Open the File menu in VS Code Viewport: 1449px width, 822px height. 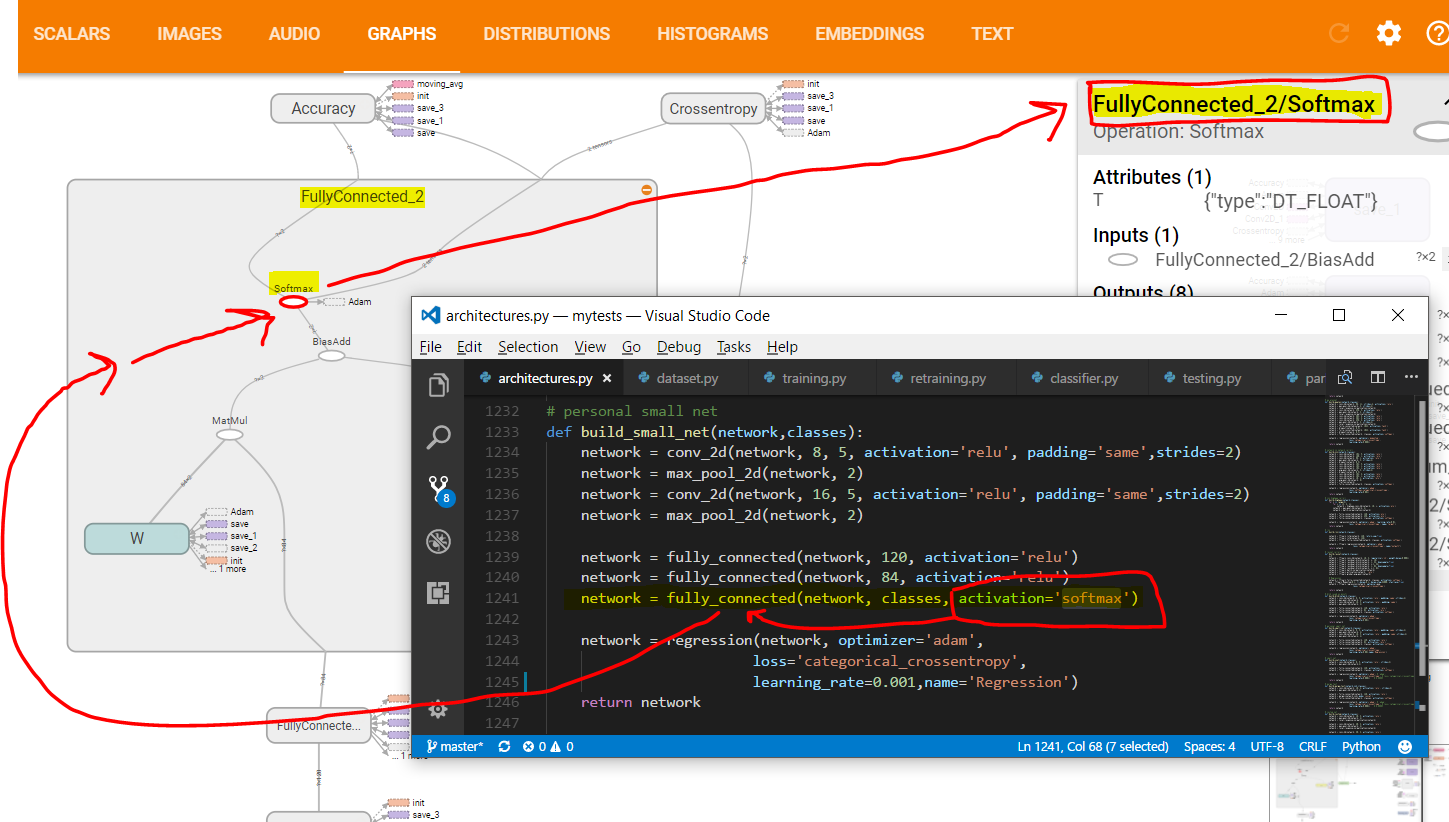[431, 347]
